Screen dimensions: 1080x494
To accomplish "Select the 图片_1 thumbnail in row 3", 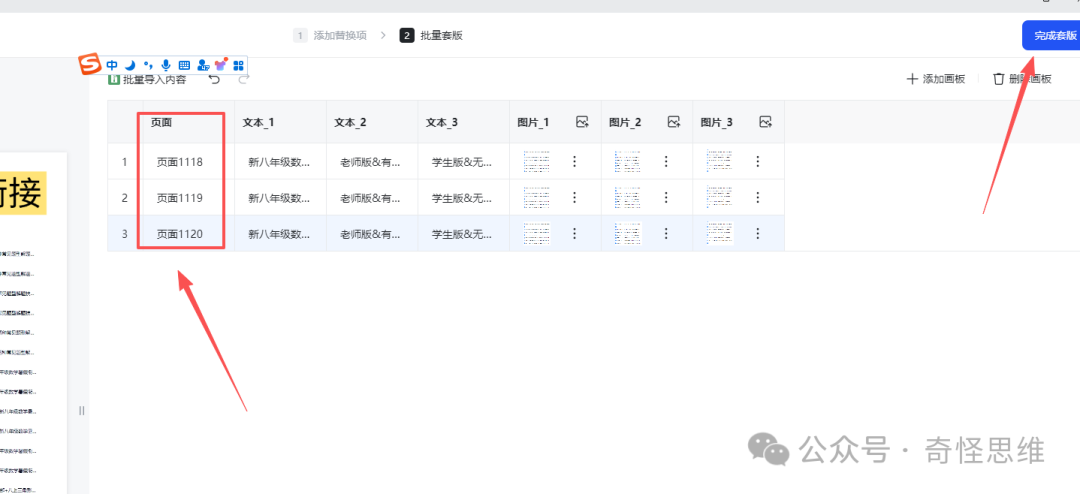I will (x=537, y=233).
